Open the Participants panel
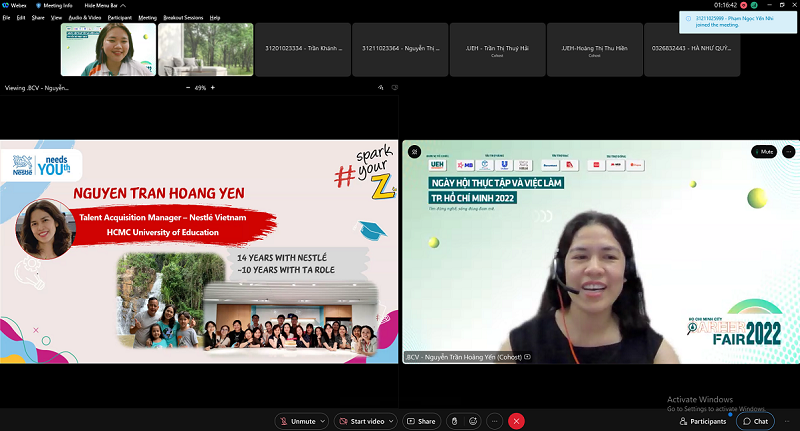The width and height of the screenshot is (800, 431). coord(703,421)
